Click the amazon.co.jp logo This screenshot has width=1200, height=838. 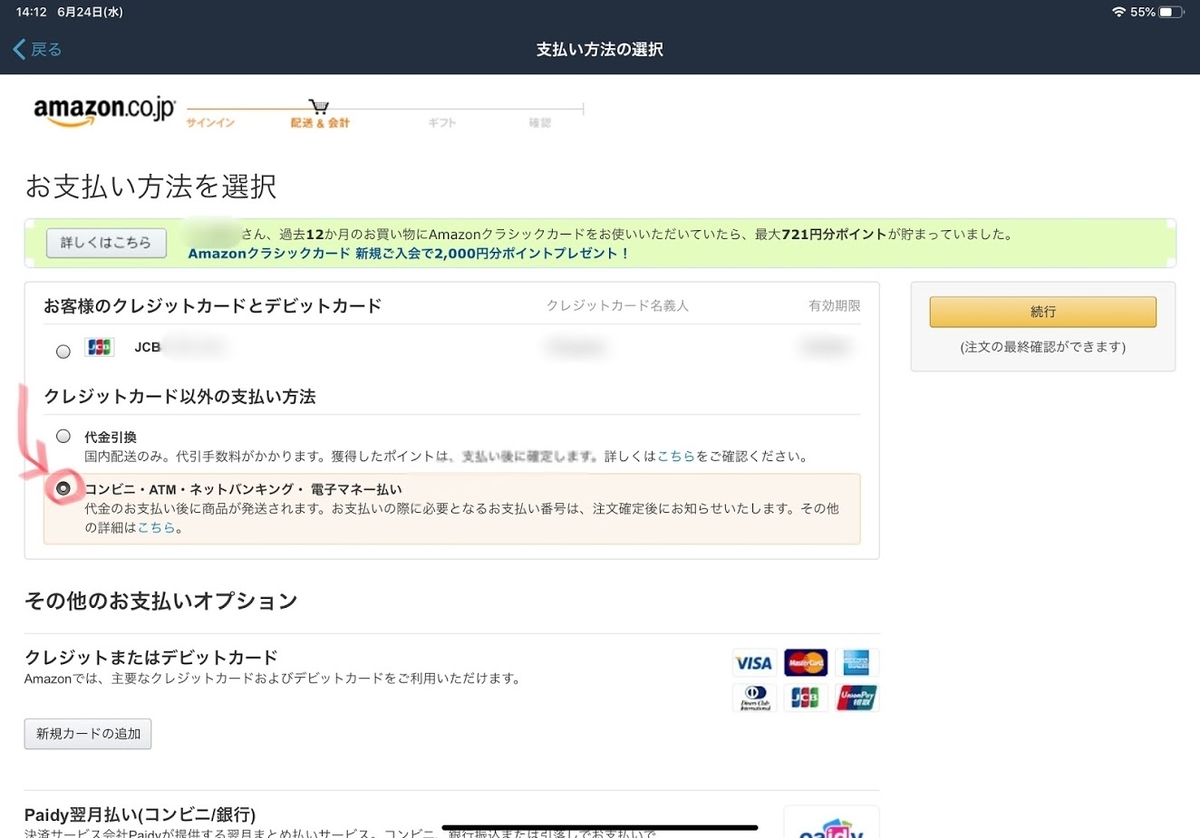(x=103, y=110)
